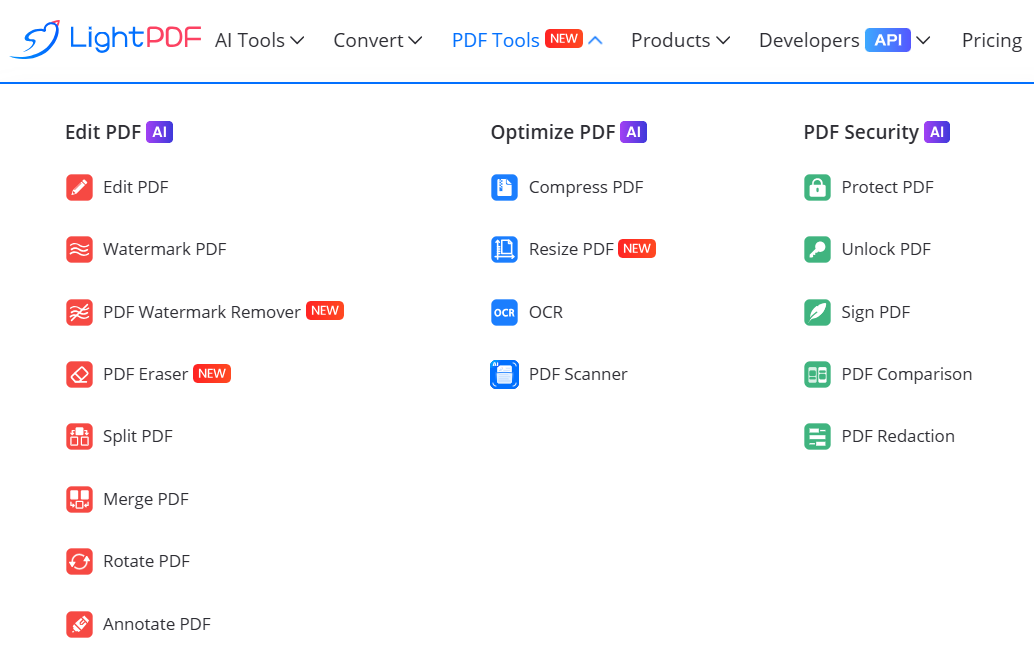
Task: Click the PDF Scanner icon
Action: pyautogui.click(x=504, y=373)
